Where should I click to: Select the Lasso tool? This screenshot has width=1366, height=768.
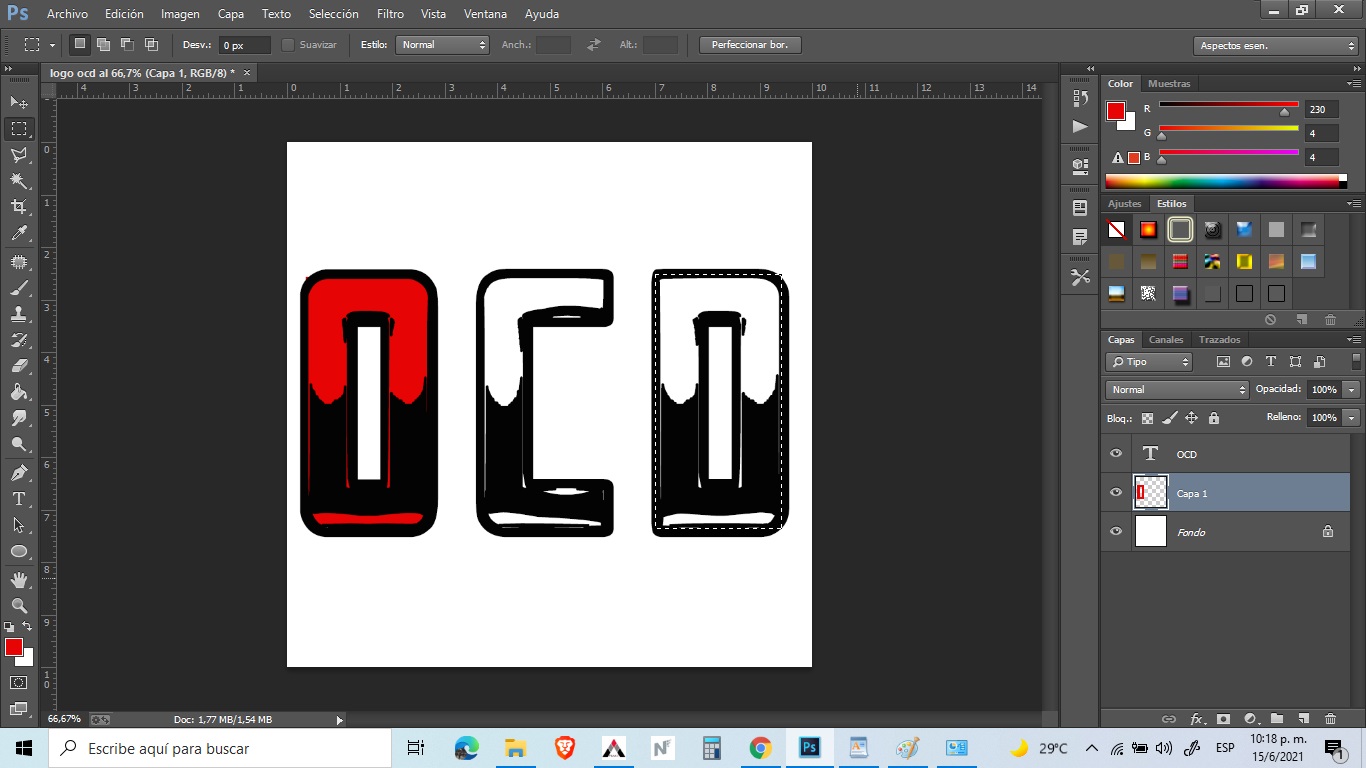[x=19, y=154]
